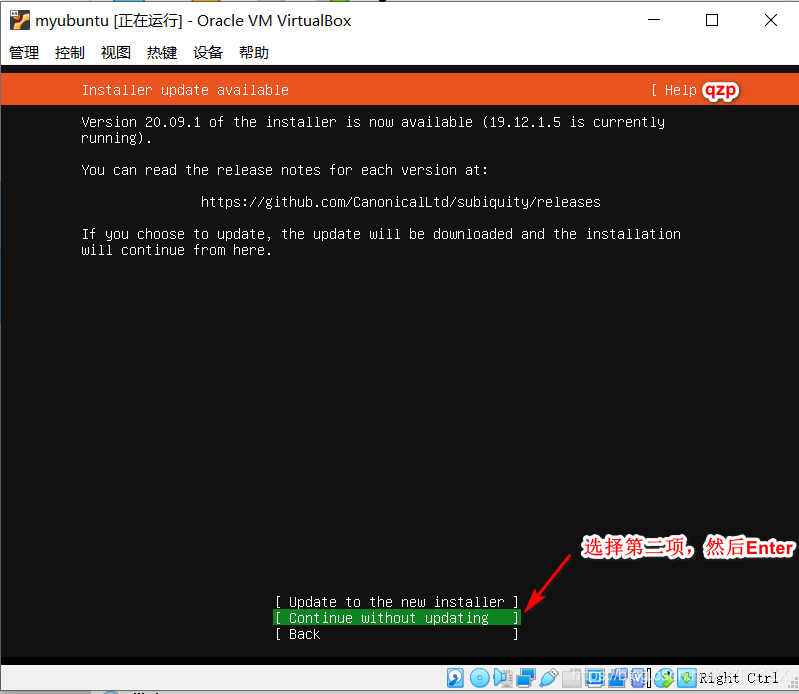Click the network adapters status icon
The height and width of the screenshot is (694, 799).
[x=525, y=678]
